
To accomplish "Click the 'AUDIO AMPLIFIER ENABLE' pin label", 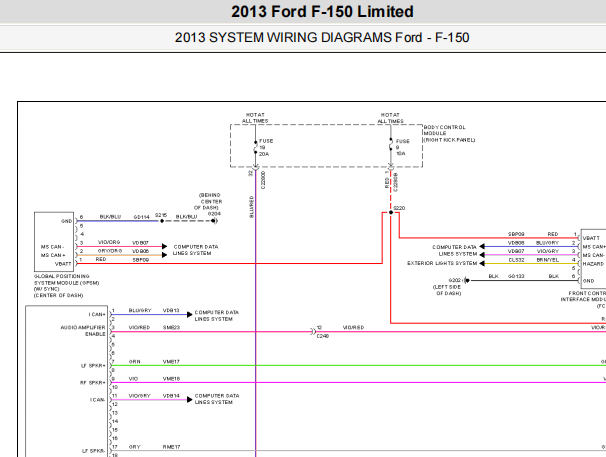I will pyautogui.click(x=83, y=331).
